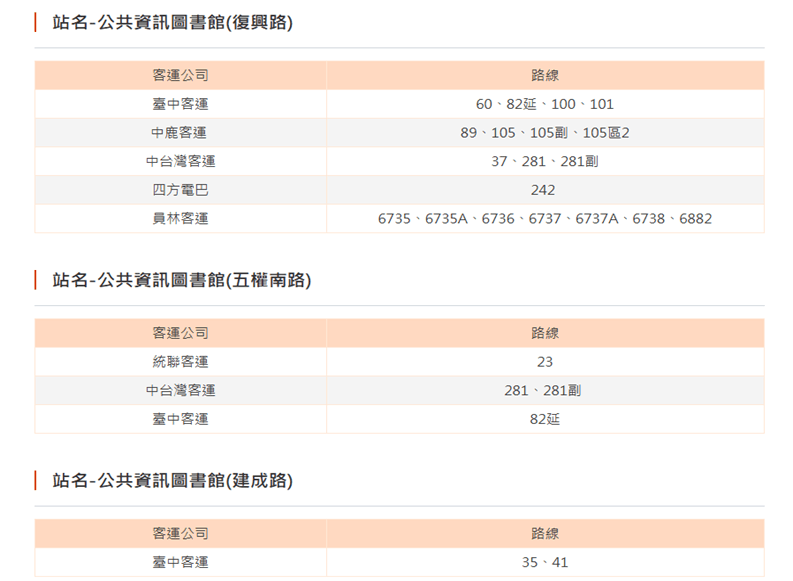Click heading 站名-公共資訊圖書館(建成路)

pos(172,480)
